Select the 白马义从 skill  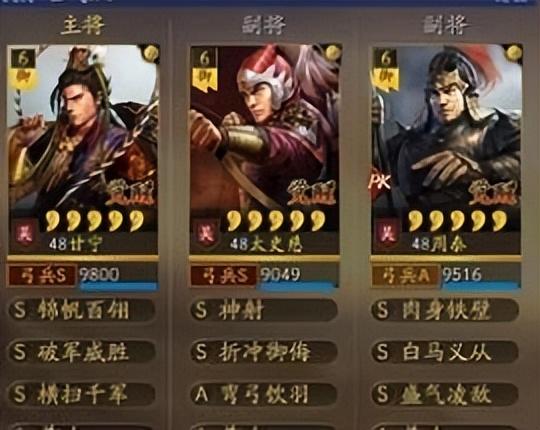pyautogui.click(x=445, y=352)
